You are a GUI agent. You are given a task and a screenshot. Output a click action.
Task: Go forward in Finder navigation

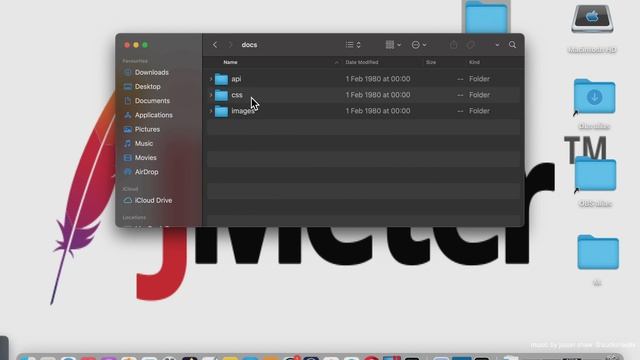click(x=230, y=45)
